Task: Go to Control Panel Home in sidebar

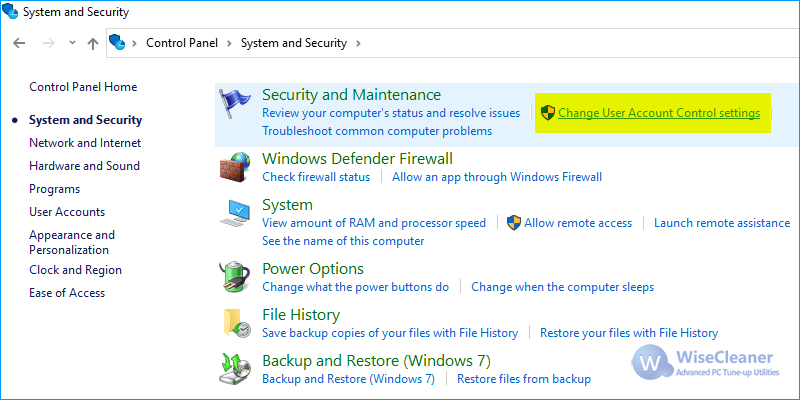Action: click(83, 87)
